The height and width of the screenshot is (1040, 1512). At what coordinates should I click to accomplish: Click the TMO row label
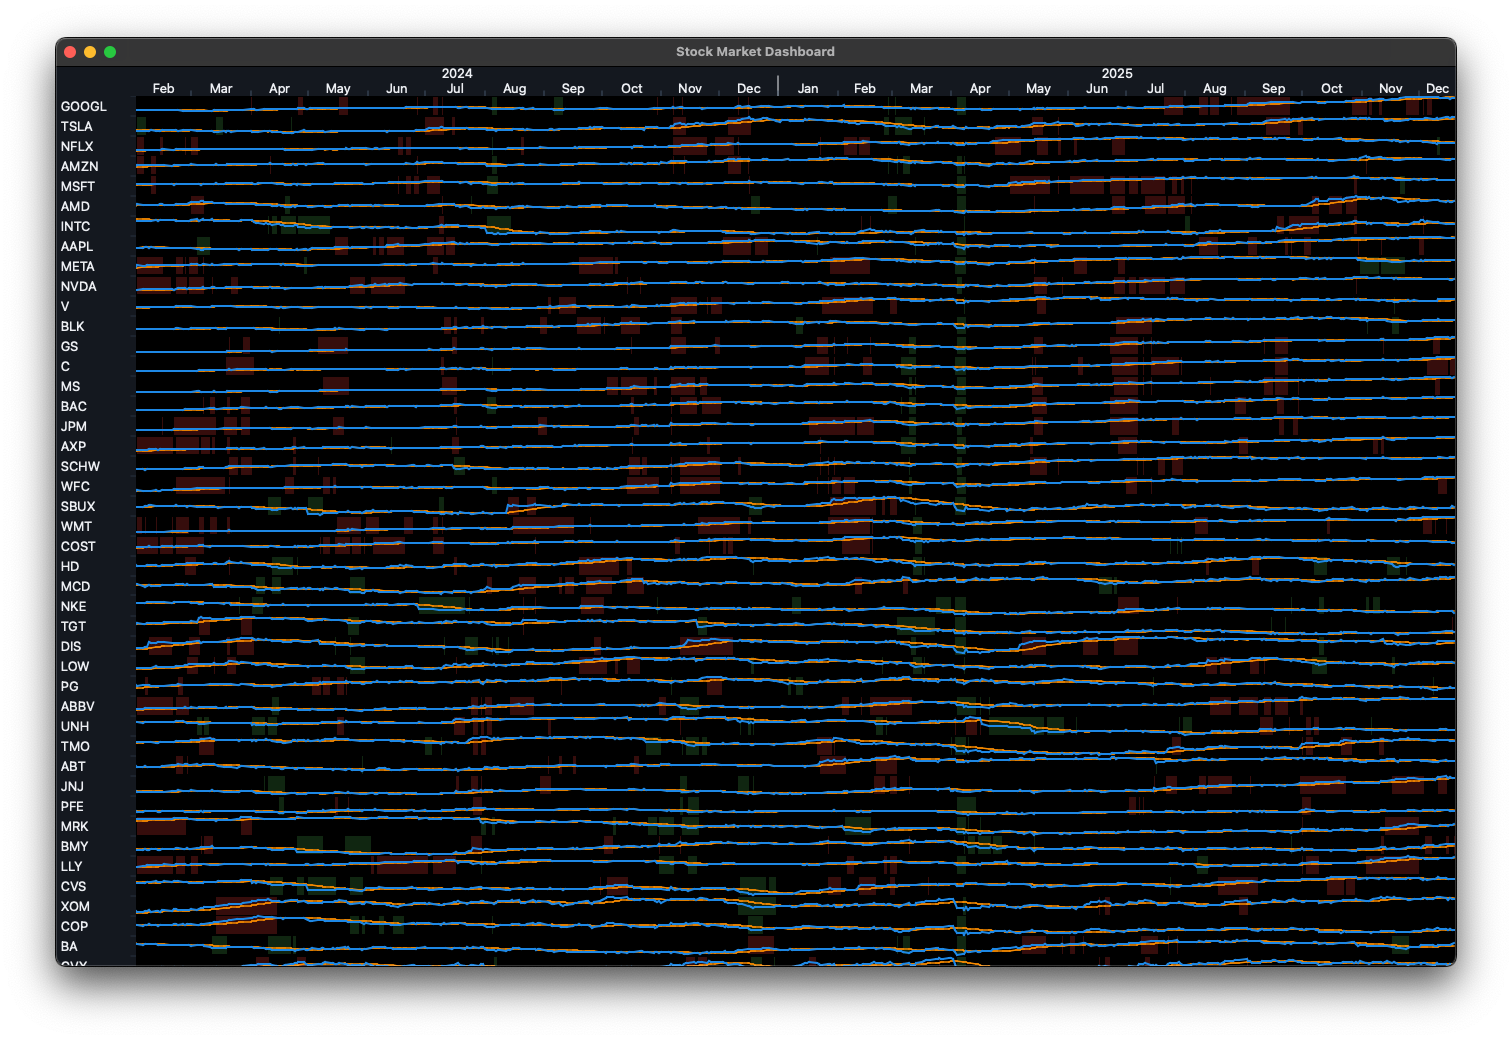point(75,747)
